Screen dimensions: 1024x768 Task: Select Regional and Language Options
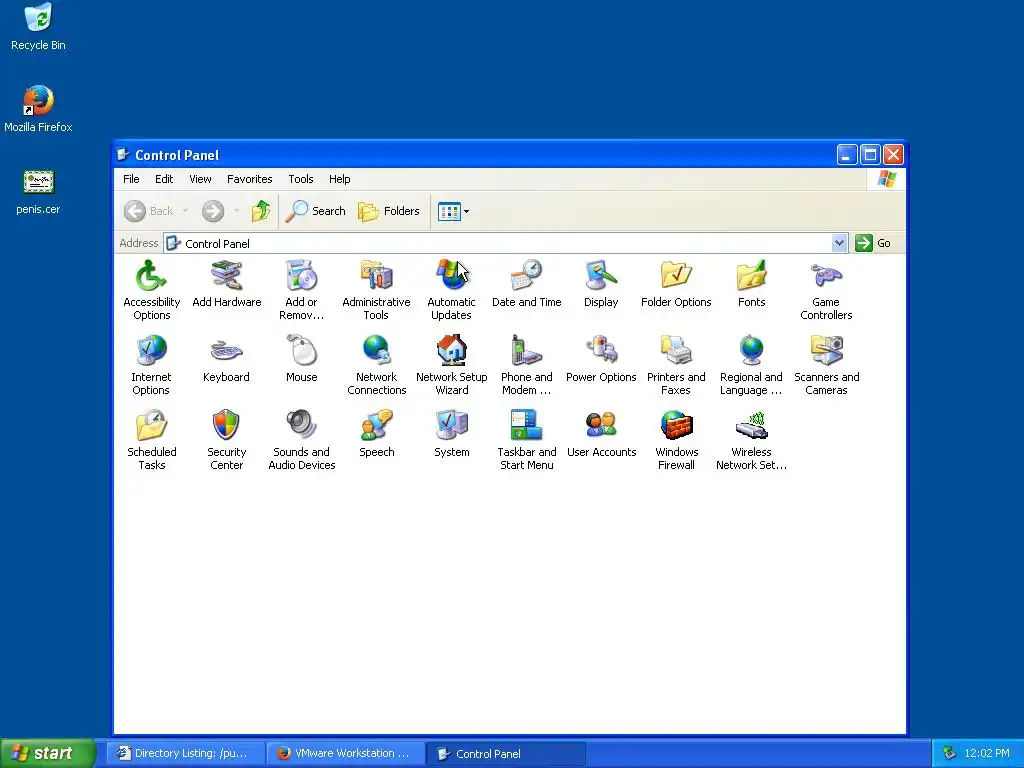[x=751, y=365]
